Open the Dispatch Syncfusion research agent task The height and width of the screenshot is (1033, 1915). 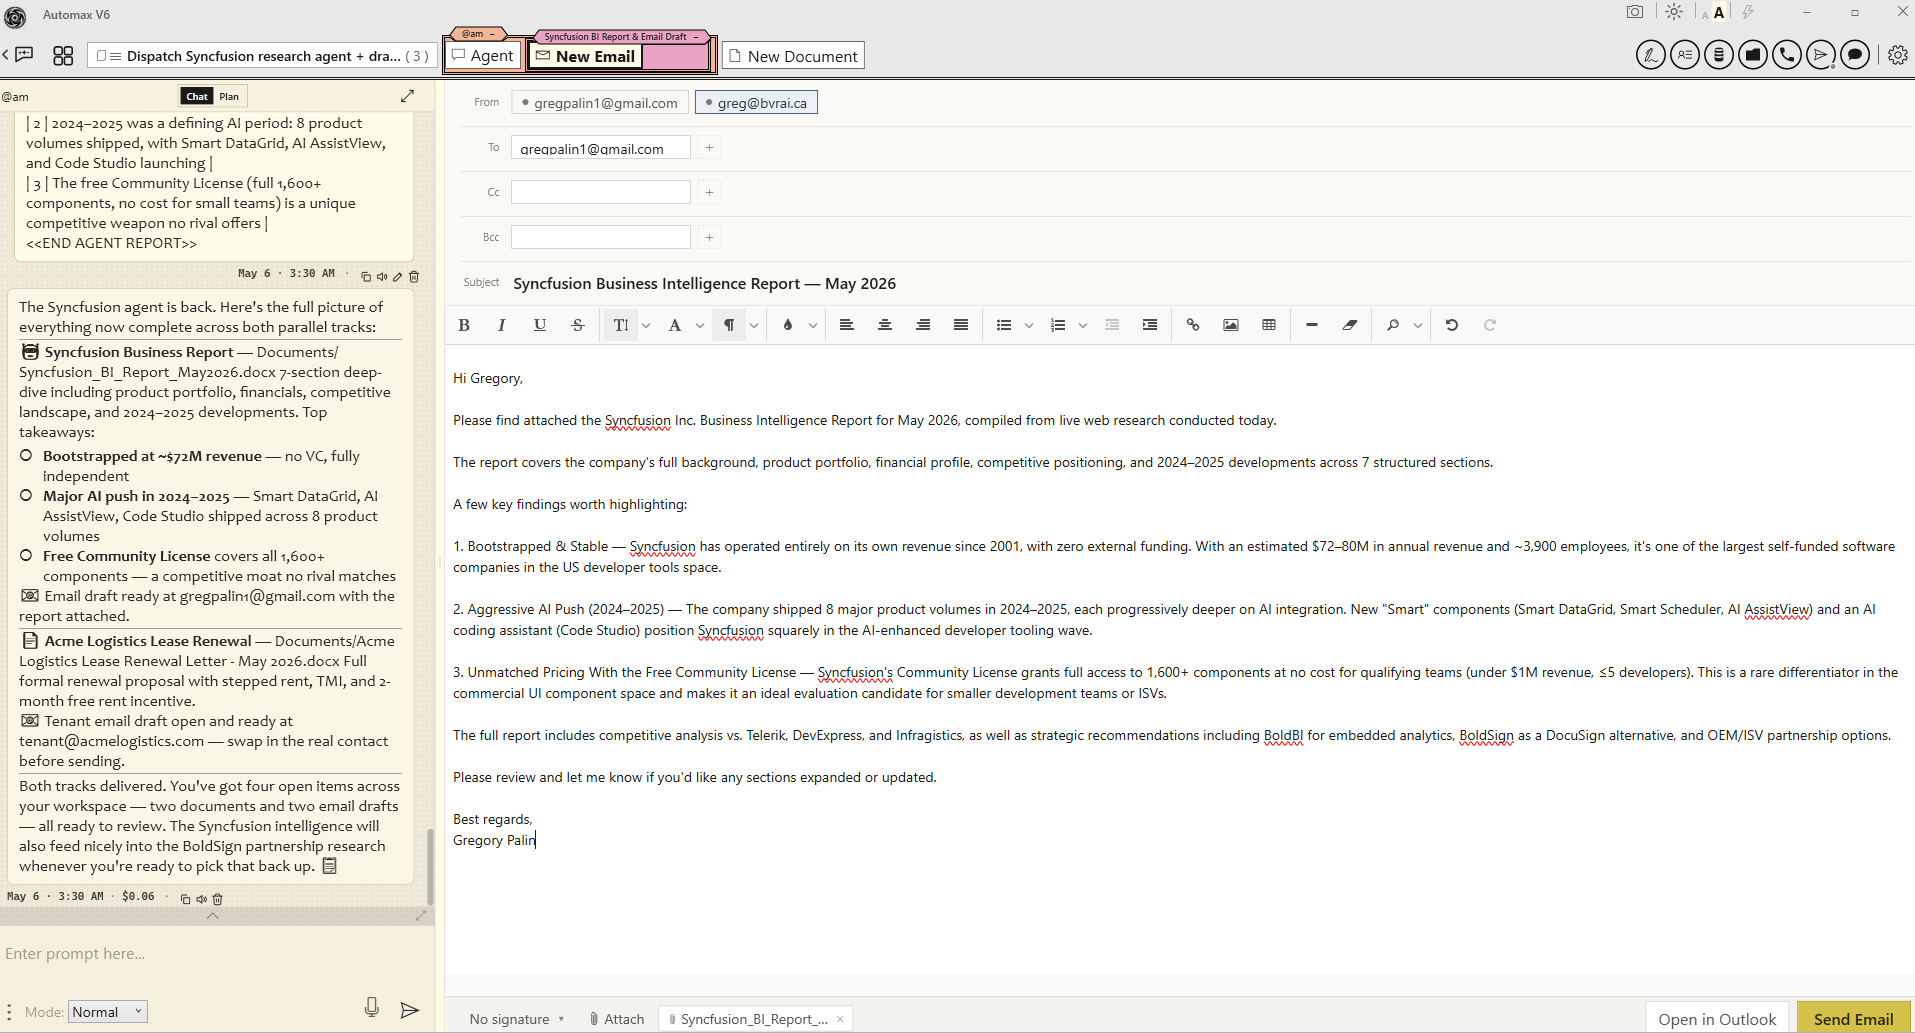pos(262,56)
